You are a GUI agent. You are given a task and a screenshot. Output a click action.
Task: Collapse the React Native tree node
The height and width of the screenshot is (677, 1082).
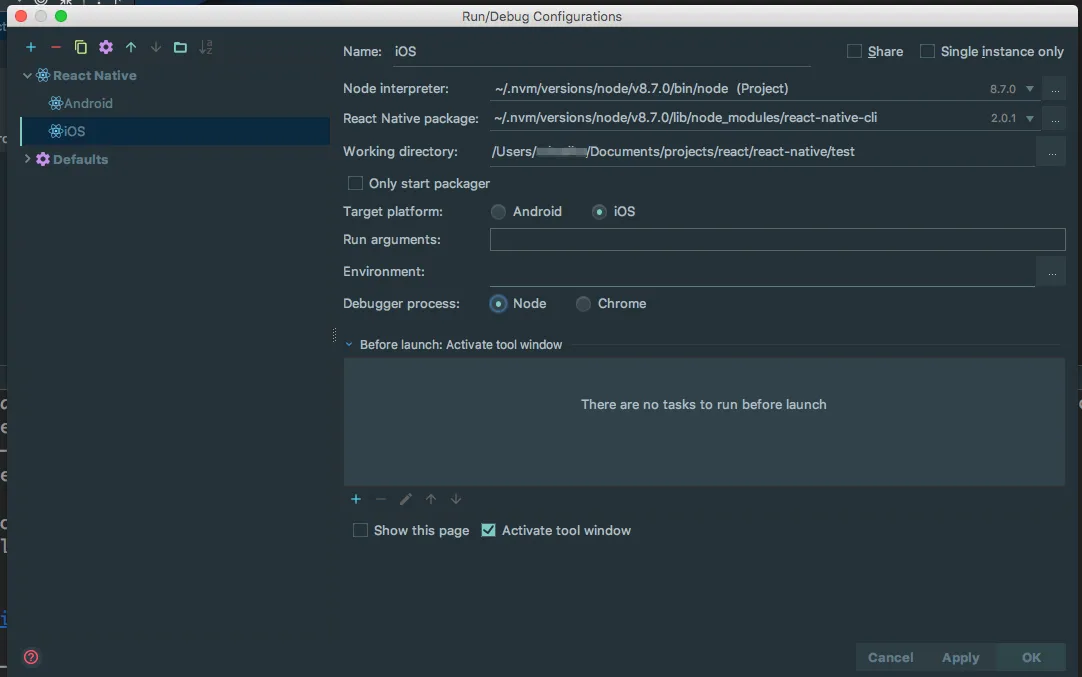pyautogui.click(x=27, y=75)
